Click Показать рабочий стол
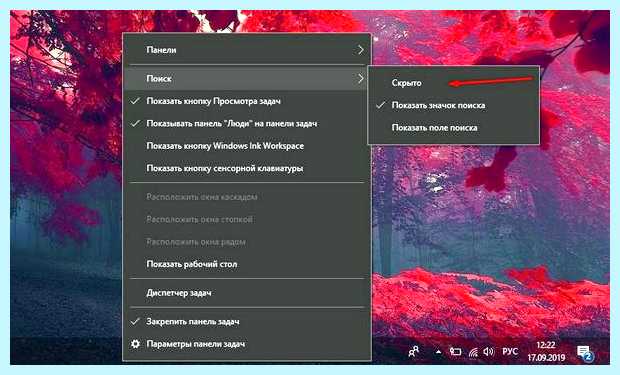Screen dimensions: 620x375 coord(247,264)
